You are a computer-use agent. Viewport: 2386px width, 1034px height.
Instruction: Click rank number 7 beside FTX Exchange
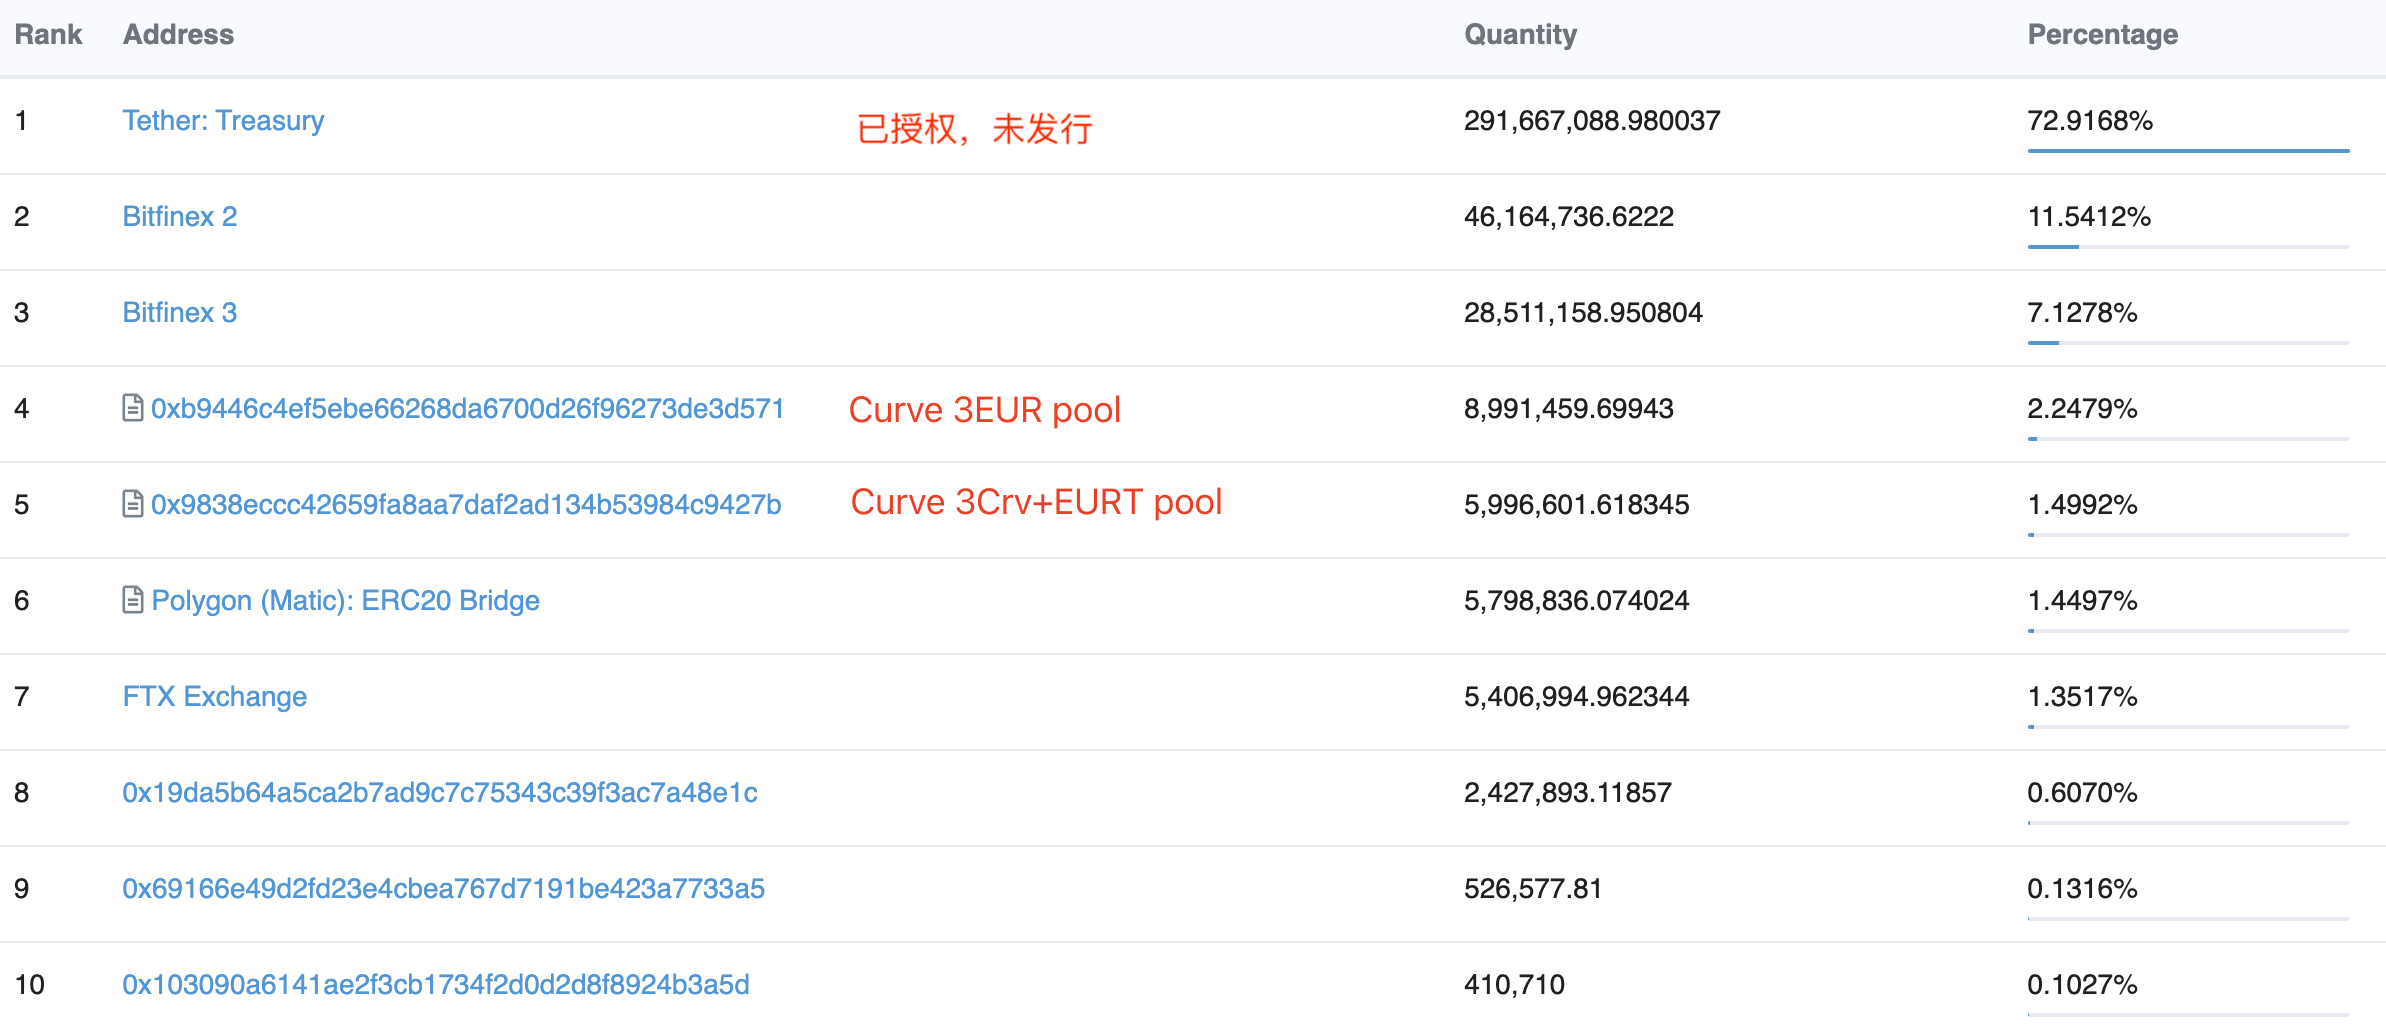tap(22, 697)
